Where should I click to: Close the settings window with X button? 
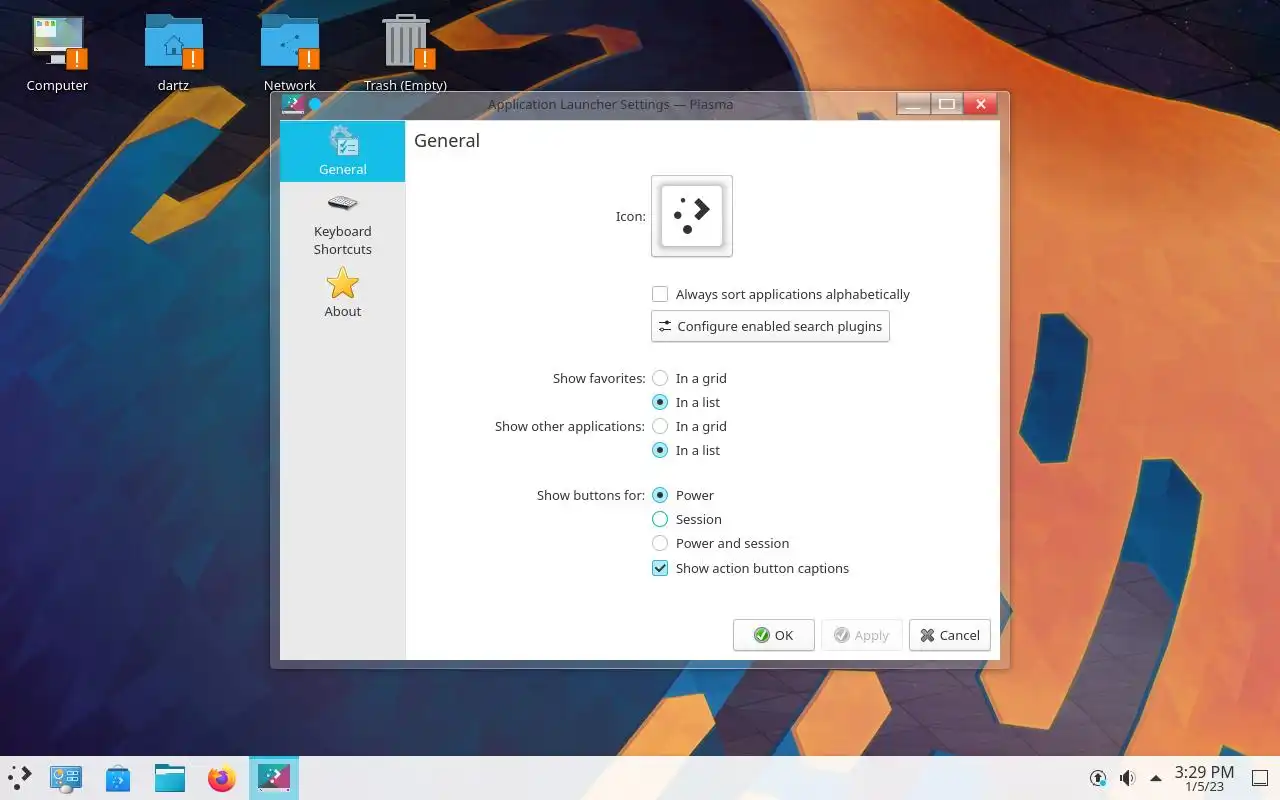[980, 104]
